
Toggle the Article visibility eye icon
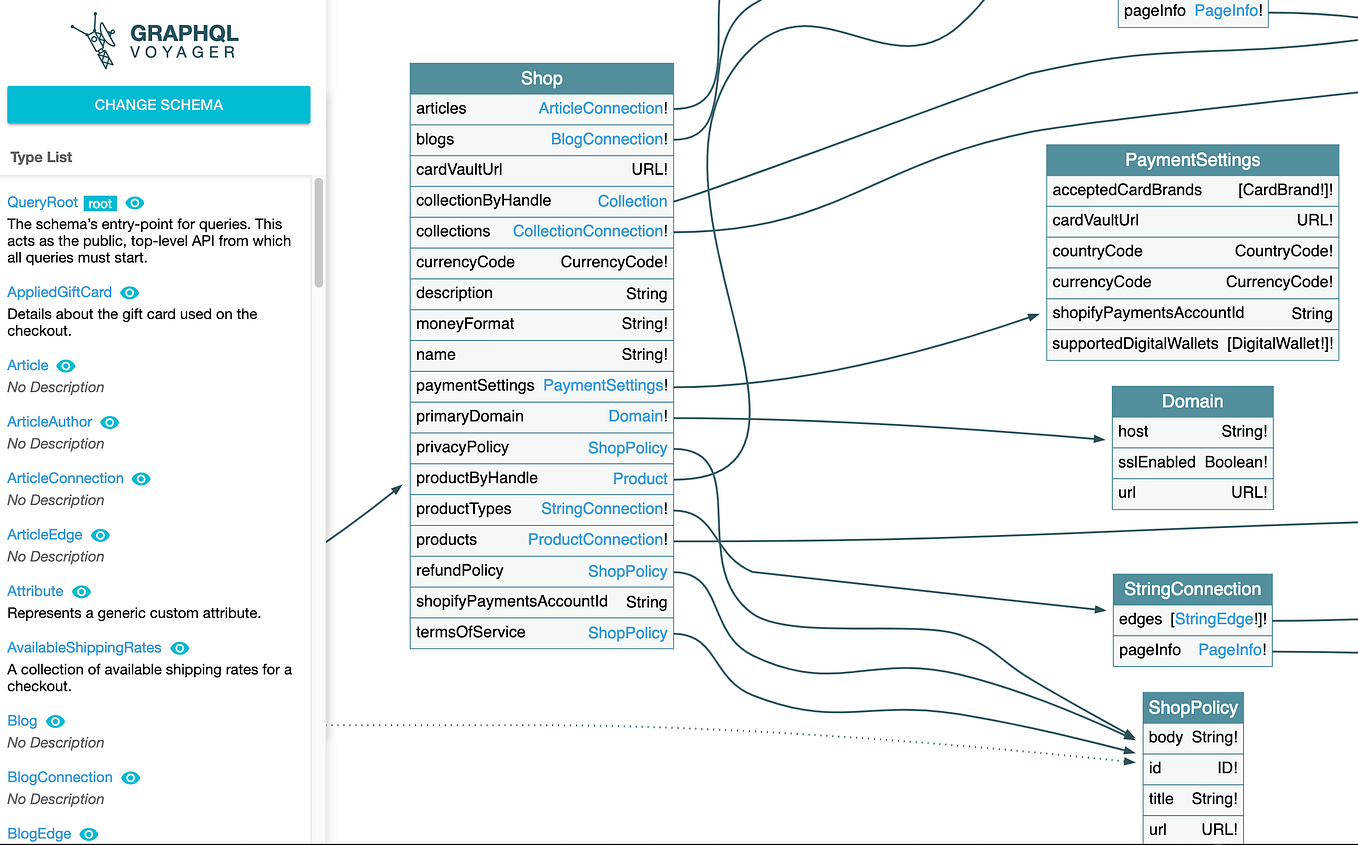(64, 366)
